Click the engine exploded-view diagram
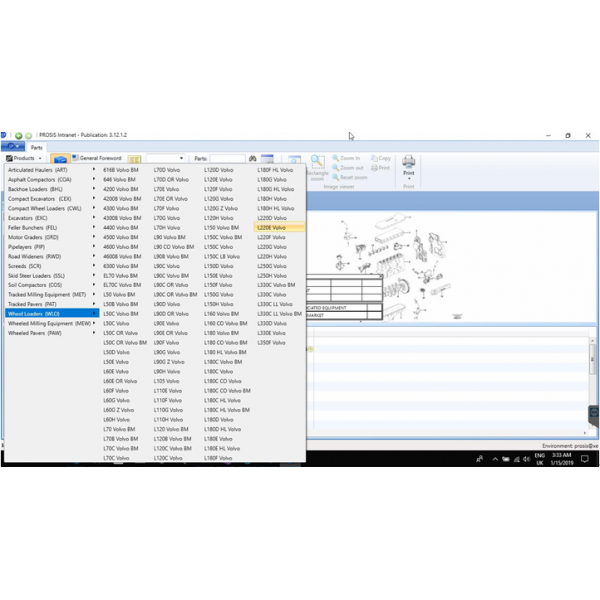 394,266
